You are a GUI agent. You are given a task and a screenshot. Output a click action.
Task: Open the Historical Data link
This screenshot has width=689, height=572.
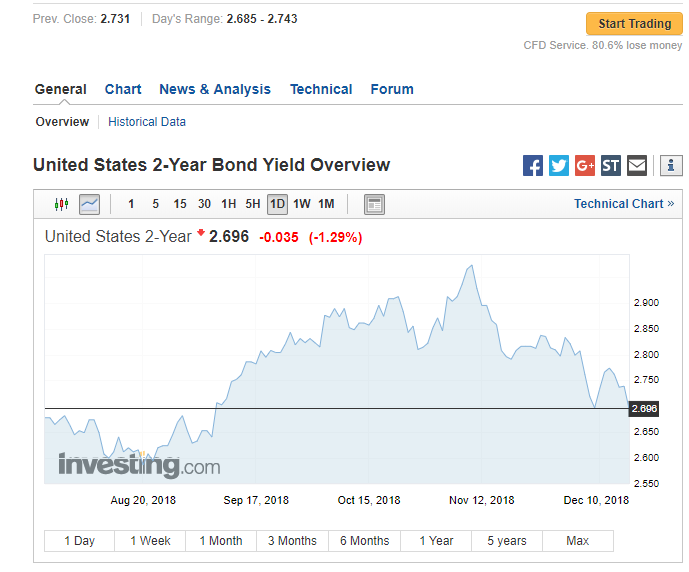pos(147,122)
